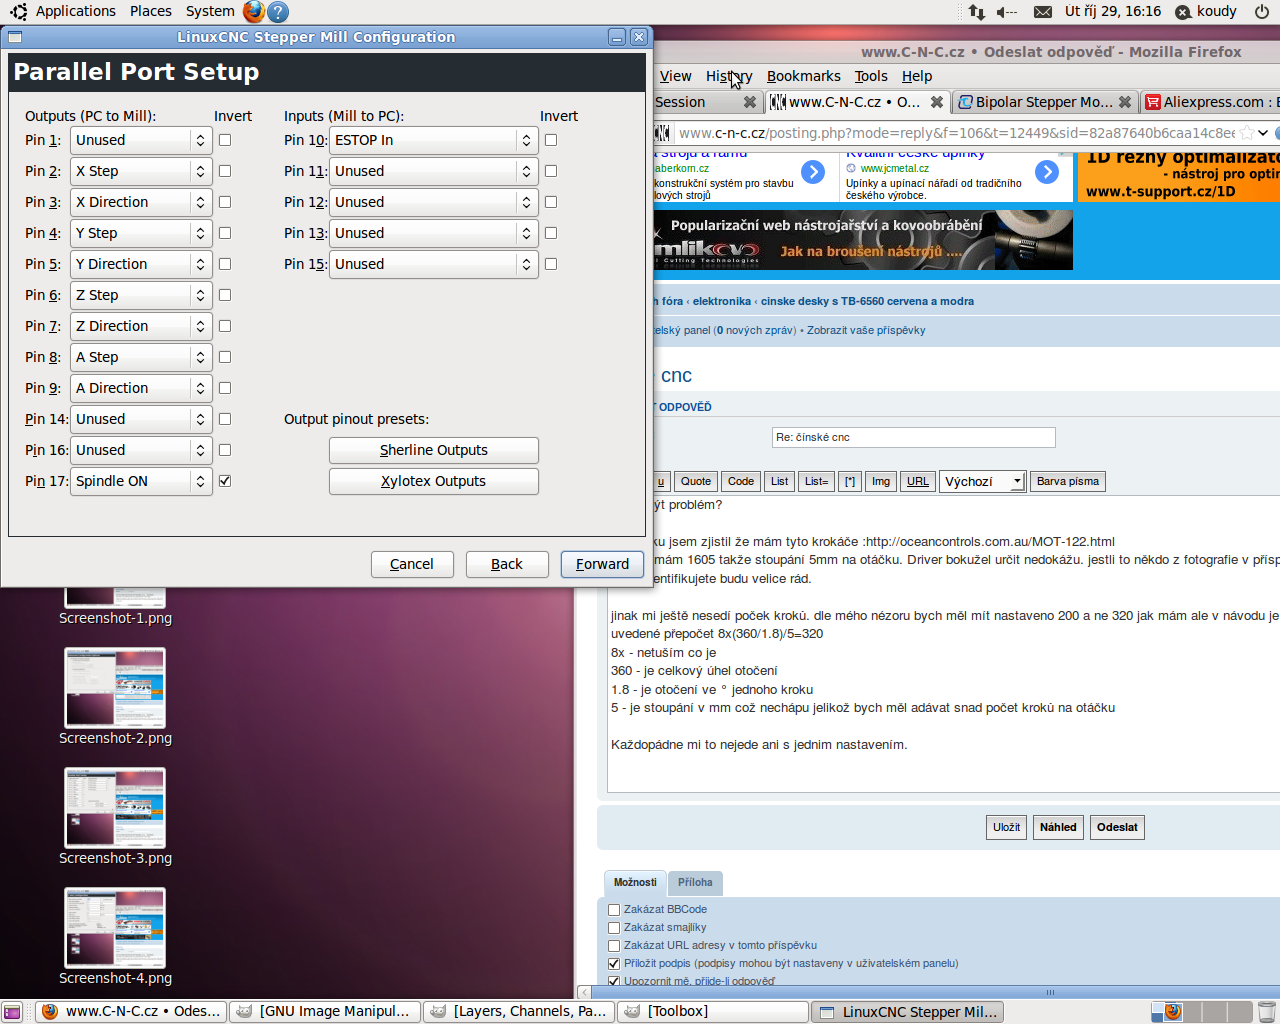Viewport: 1280px width, 1024px height.
Task: Expand the Pin 17 Spindle ON dropdown
Action: 141,481
